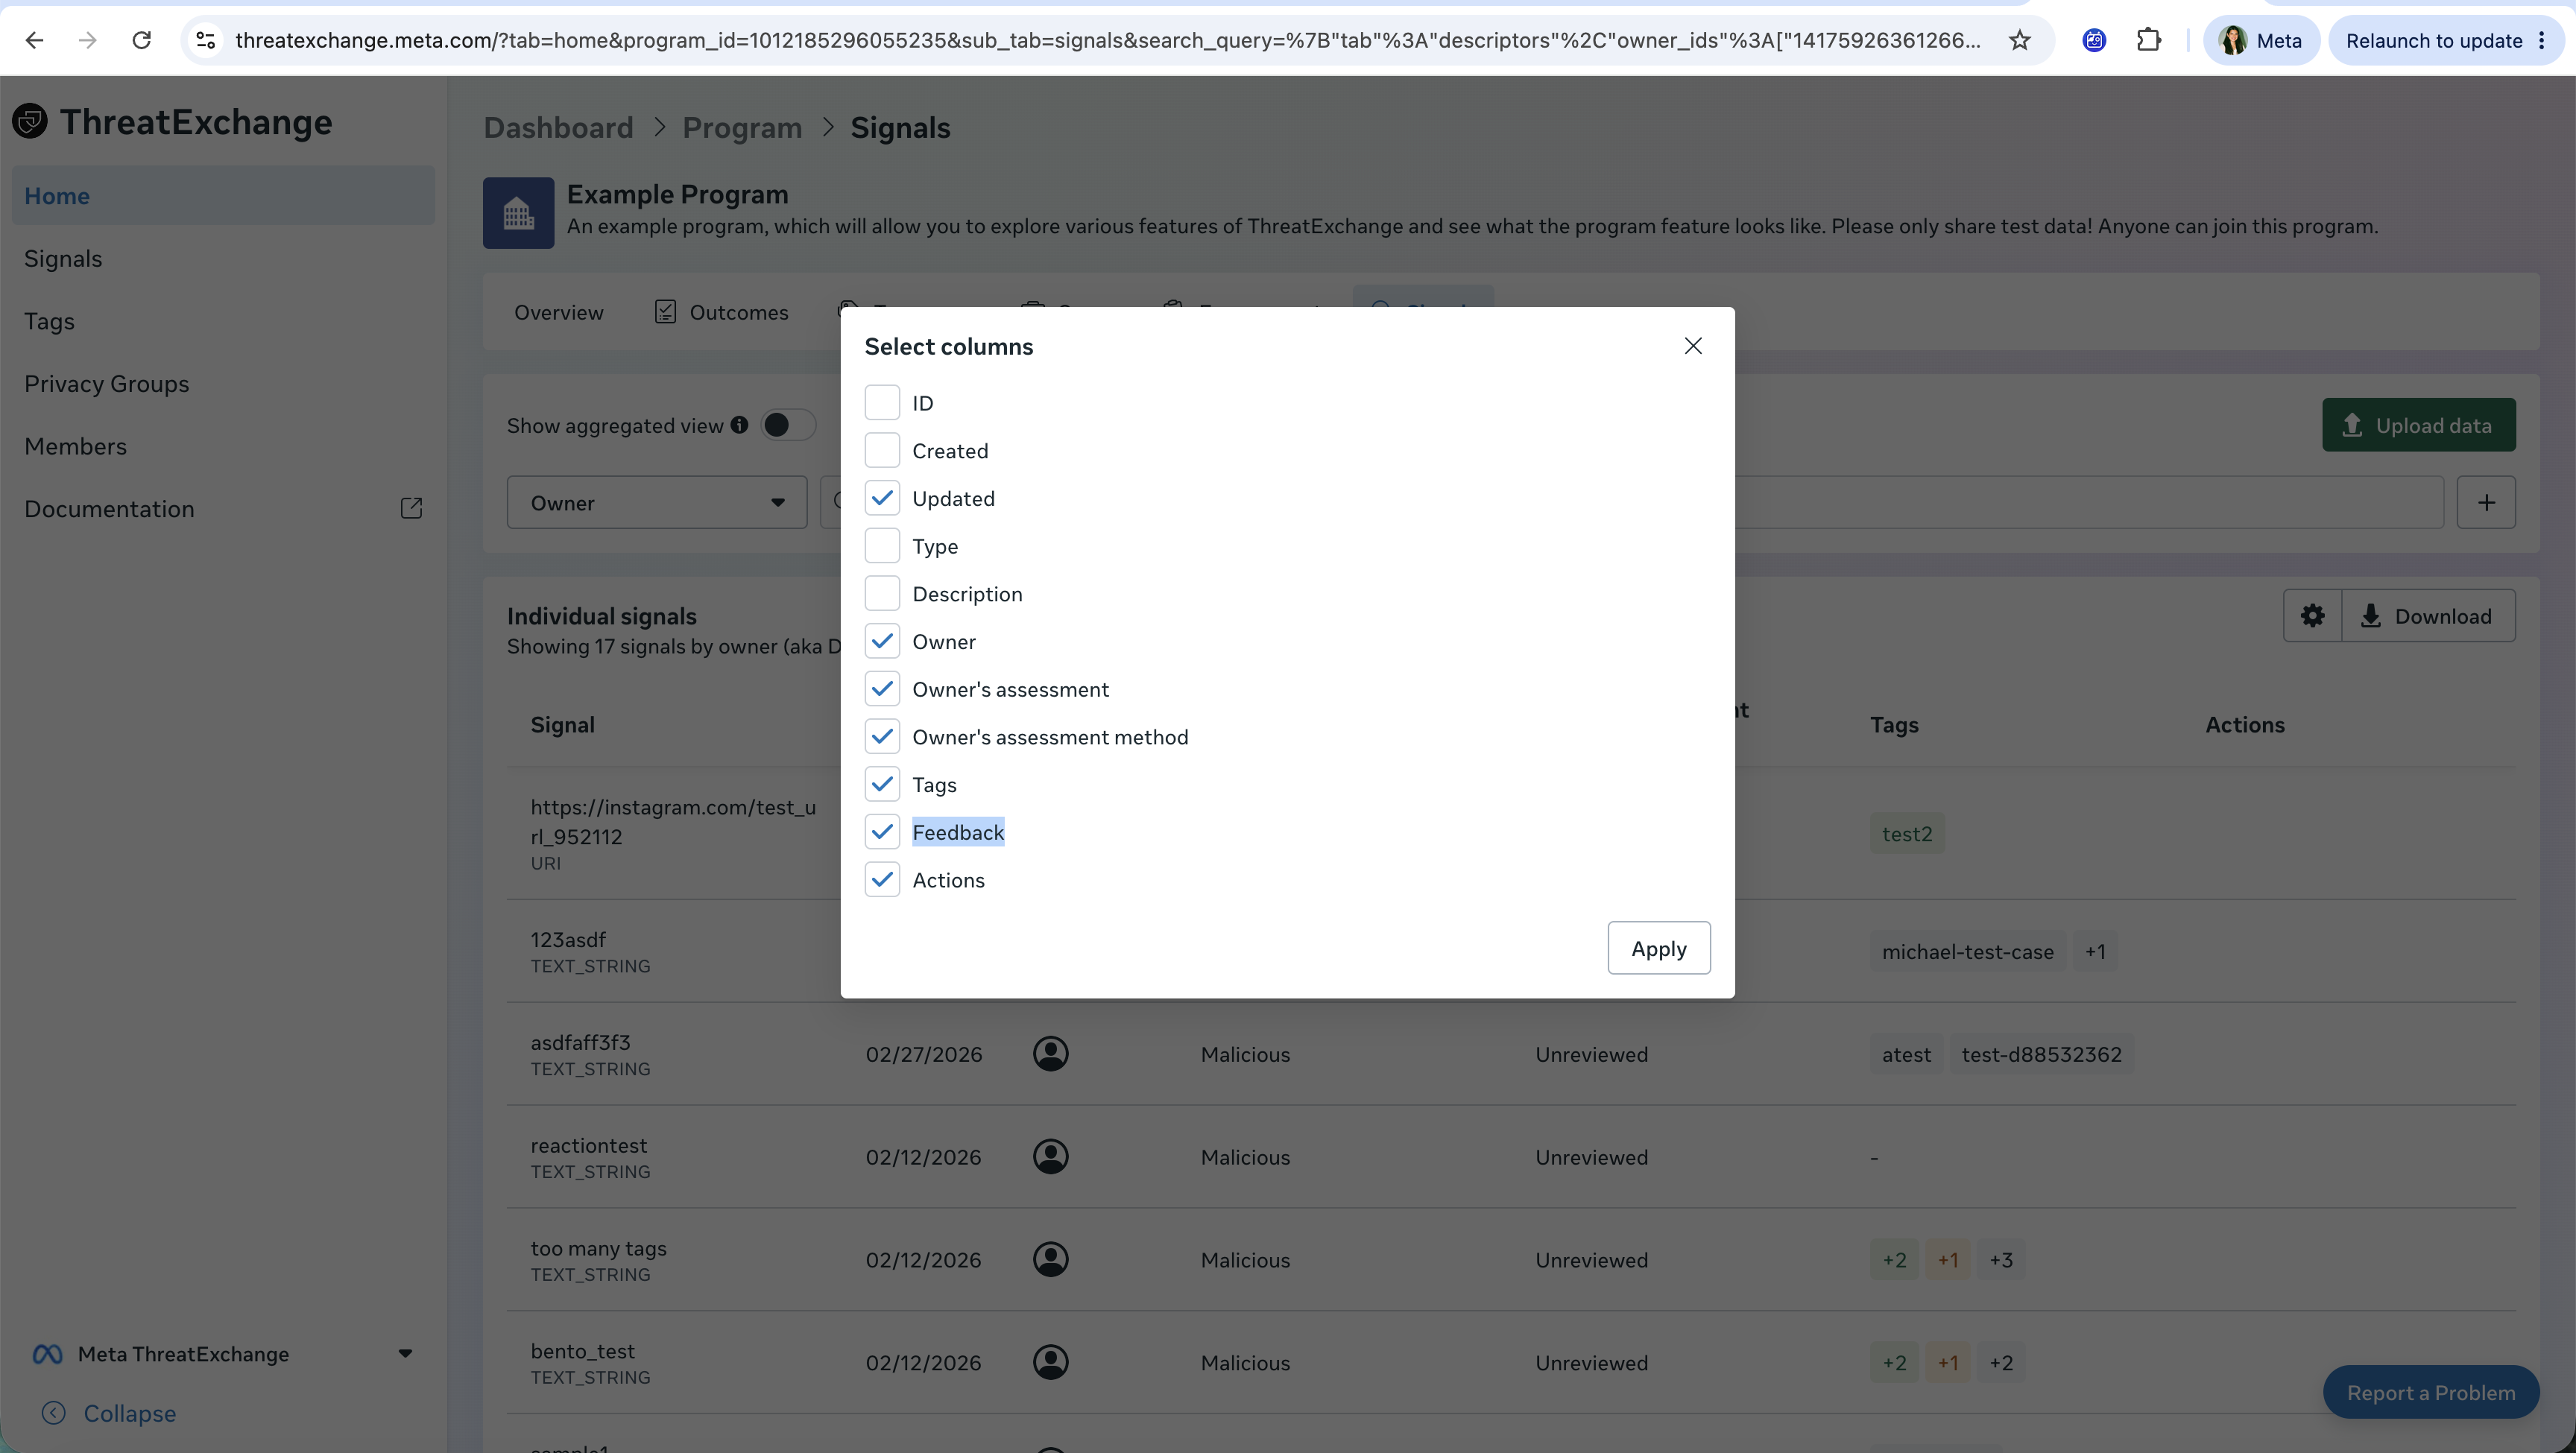
Task: Click the blue extension icon in toolbar
Action: 2093,40
